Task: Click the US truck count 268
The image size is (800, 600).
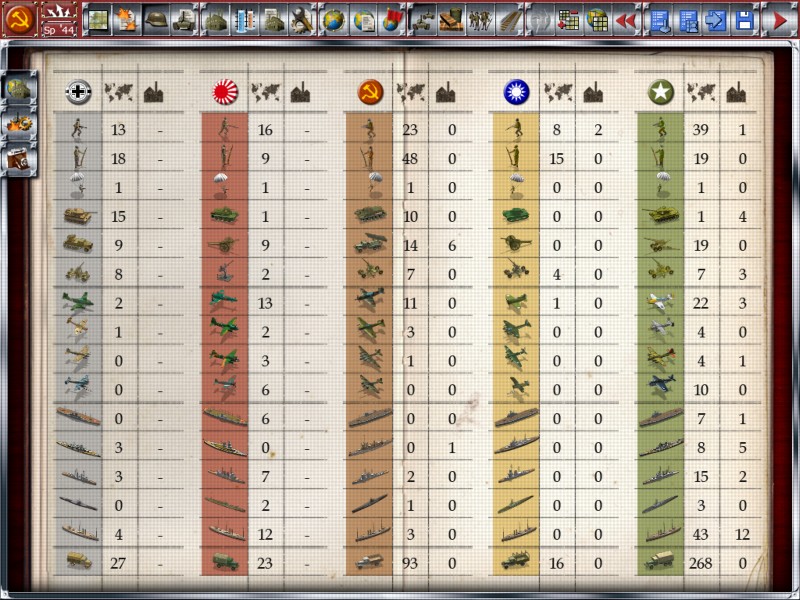Action: 701,563
